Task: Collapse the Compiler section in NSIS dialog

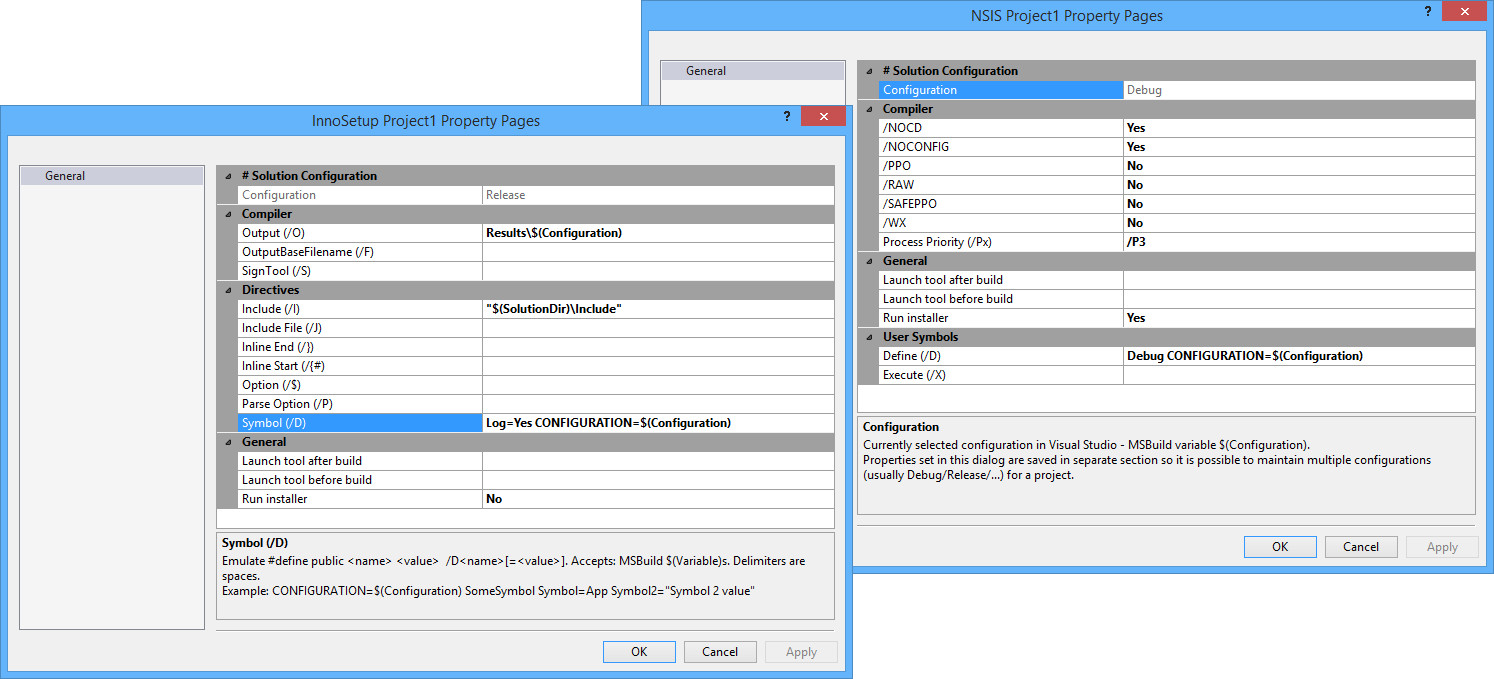Action: click(x=868, y=109)
